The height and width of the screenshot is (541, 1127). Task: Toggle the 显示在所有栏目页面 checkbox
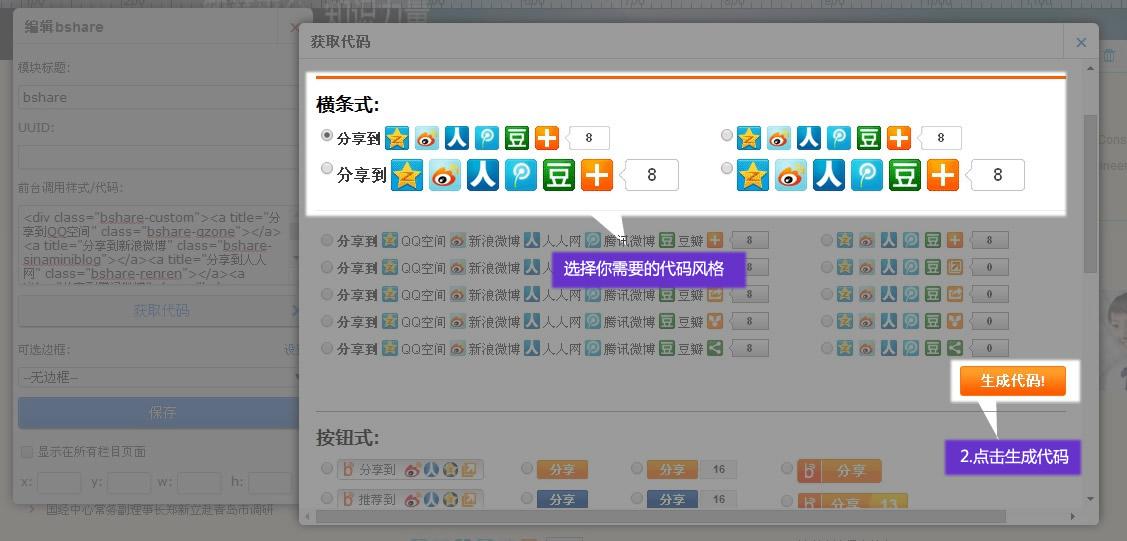tap(27, 451)
